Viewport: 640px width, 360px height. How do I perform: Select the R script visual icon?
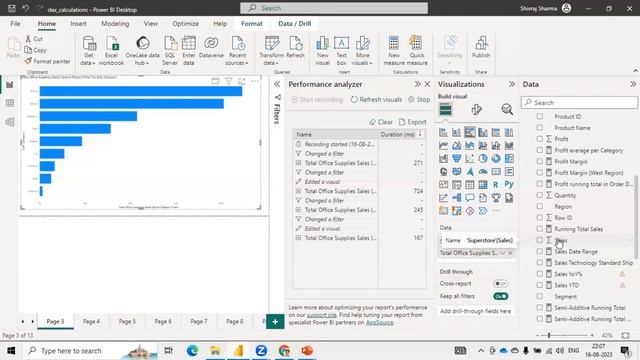click(x=496, y=184)
